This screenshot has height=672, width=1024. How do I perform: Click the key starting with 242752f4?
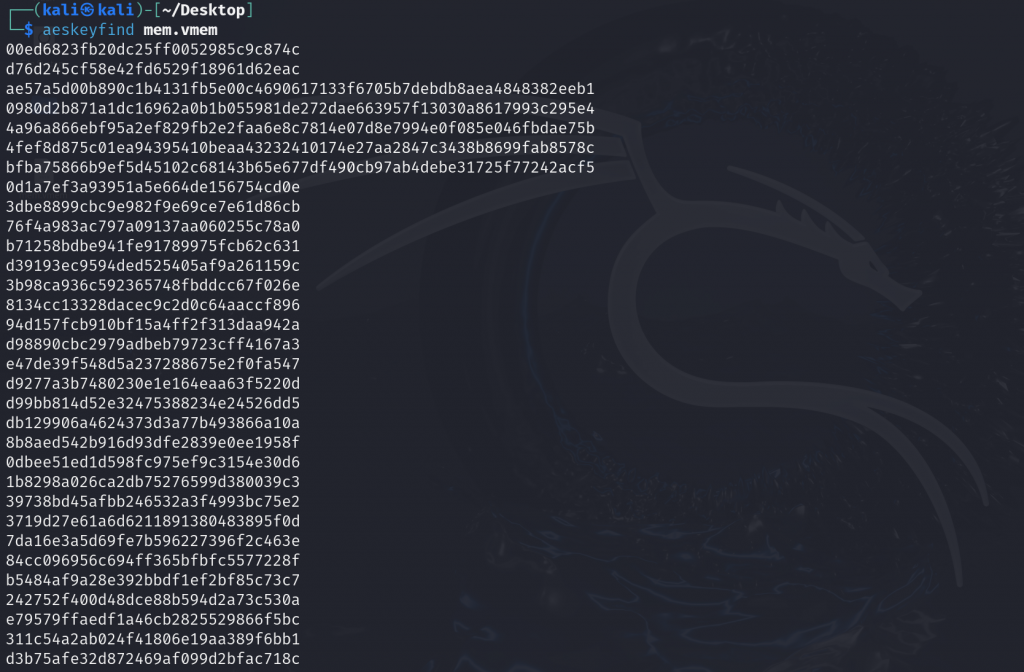(153, 600)
